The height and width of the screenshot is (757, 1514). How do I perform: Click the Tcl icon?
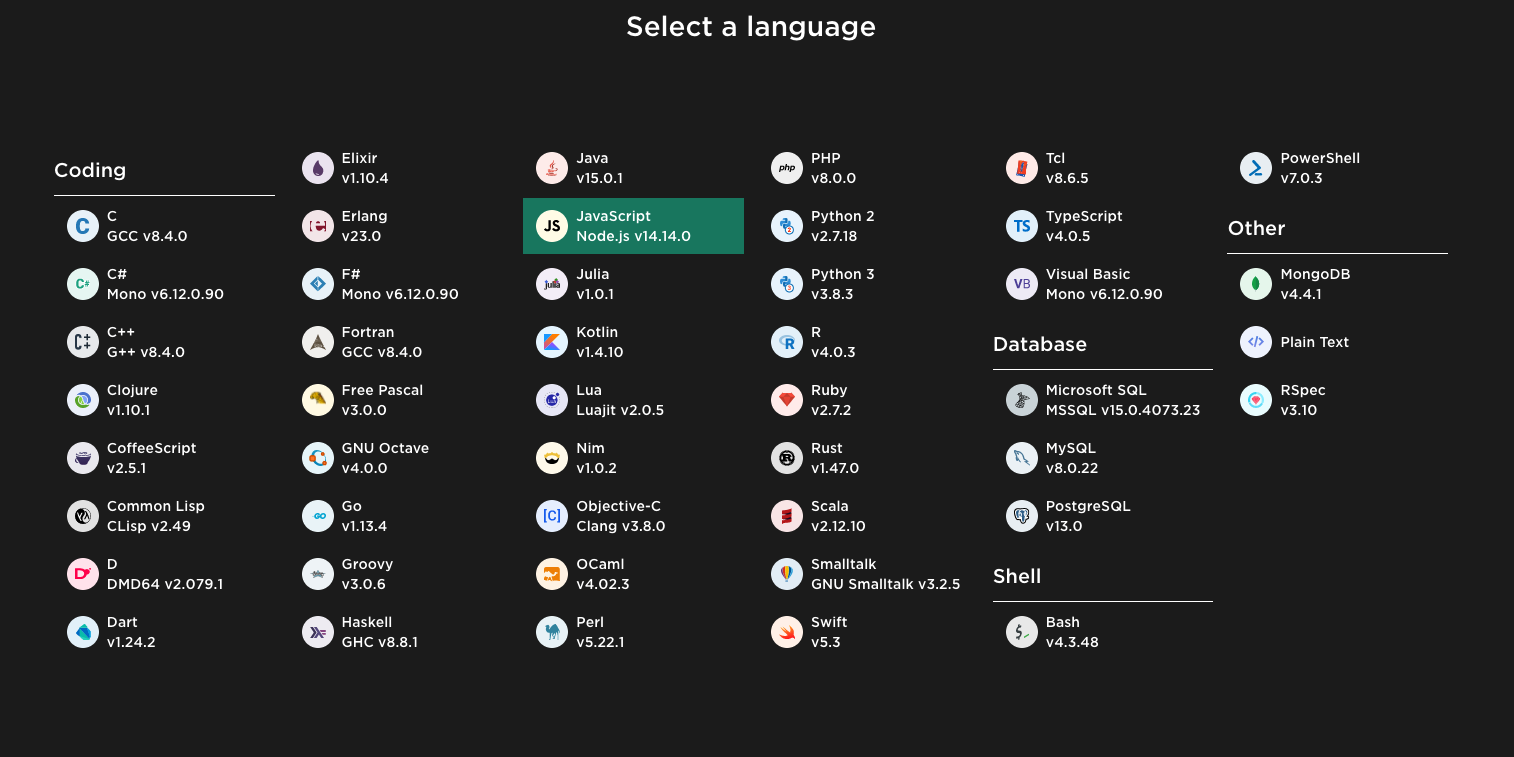(x=1022, y=168)
